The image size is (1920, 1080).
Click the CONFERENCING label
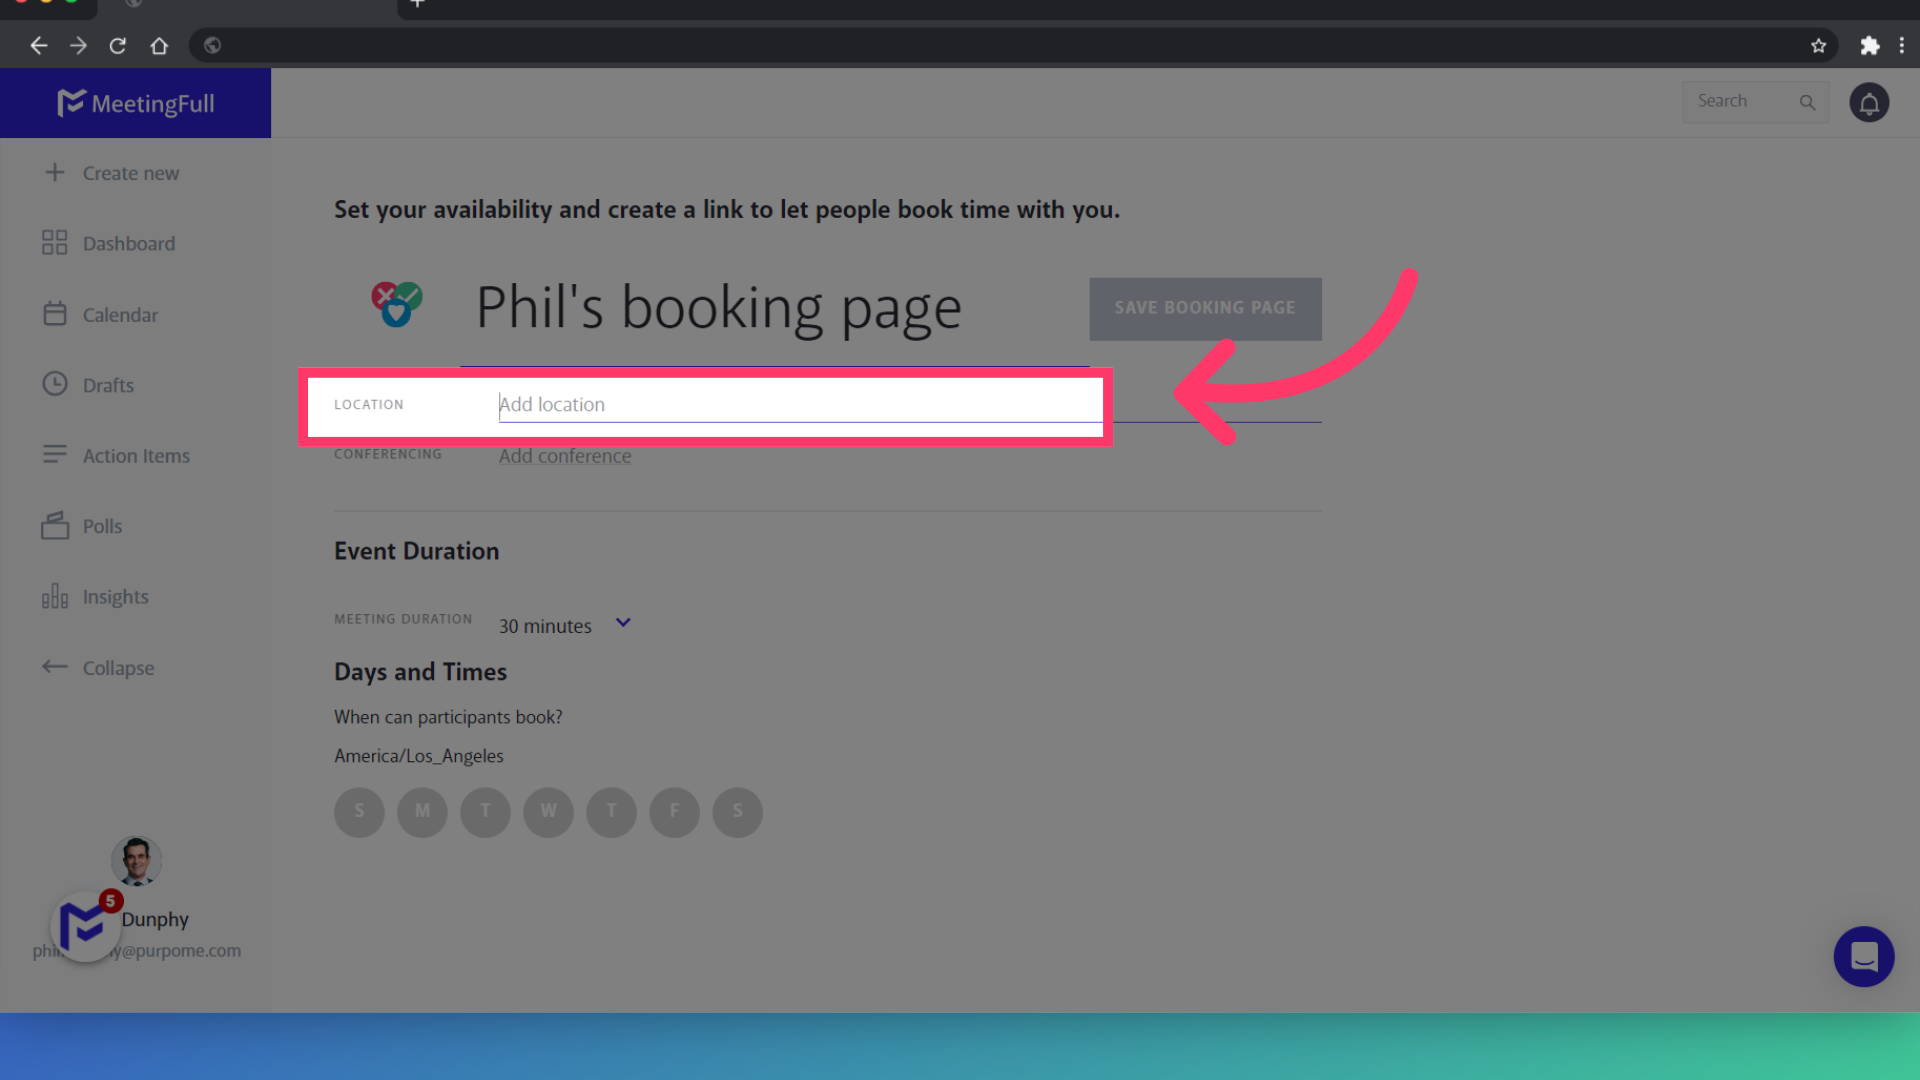[x=388, y=454]
